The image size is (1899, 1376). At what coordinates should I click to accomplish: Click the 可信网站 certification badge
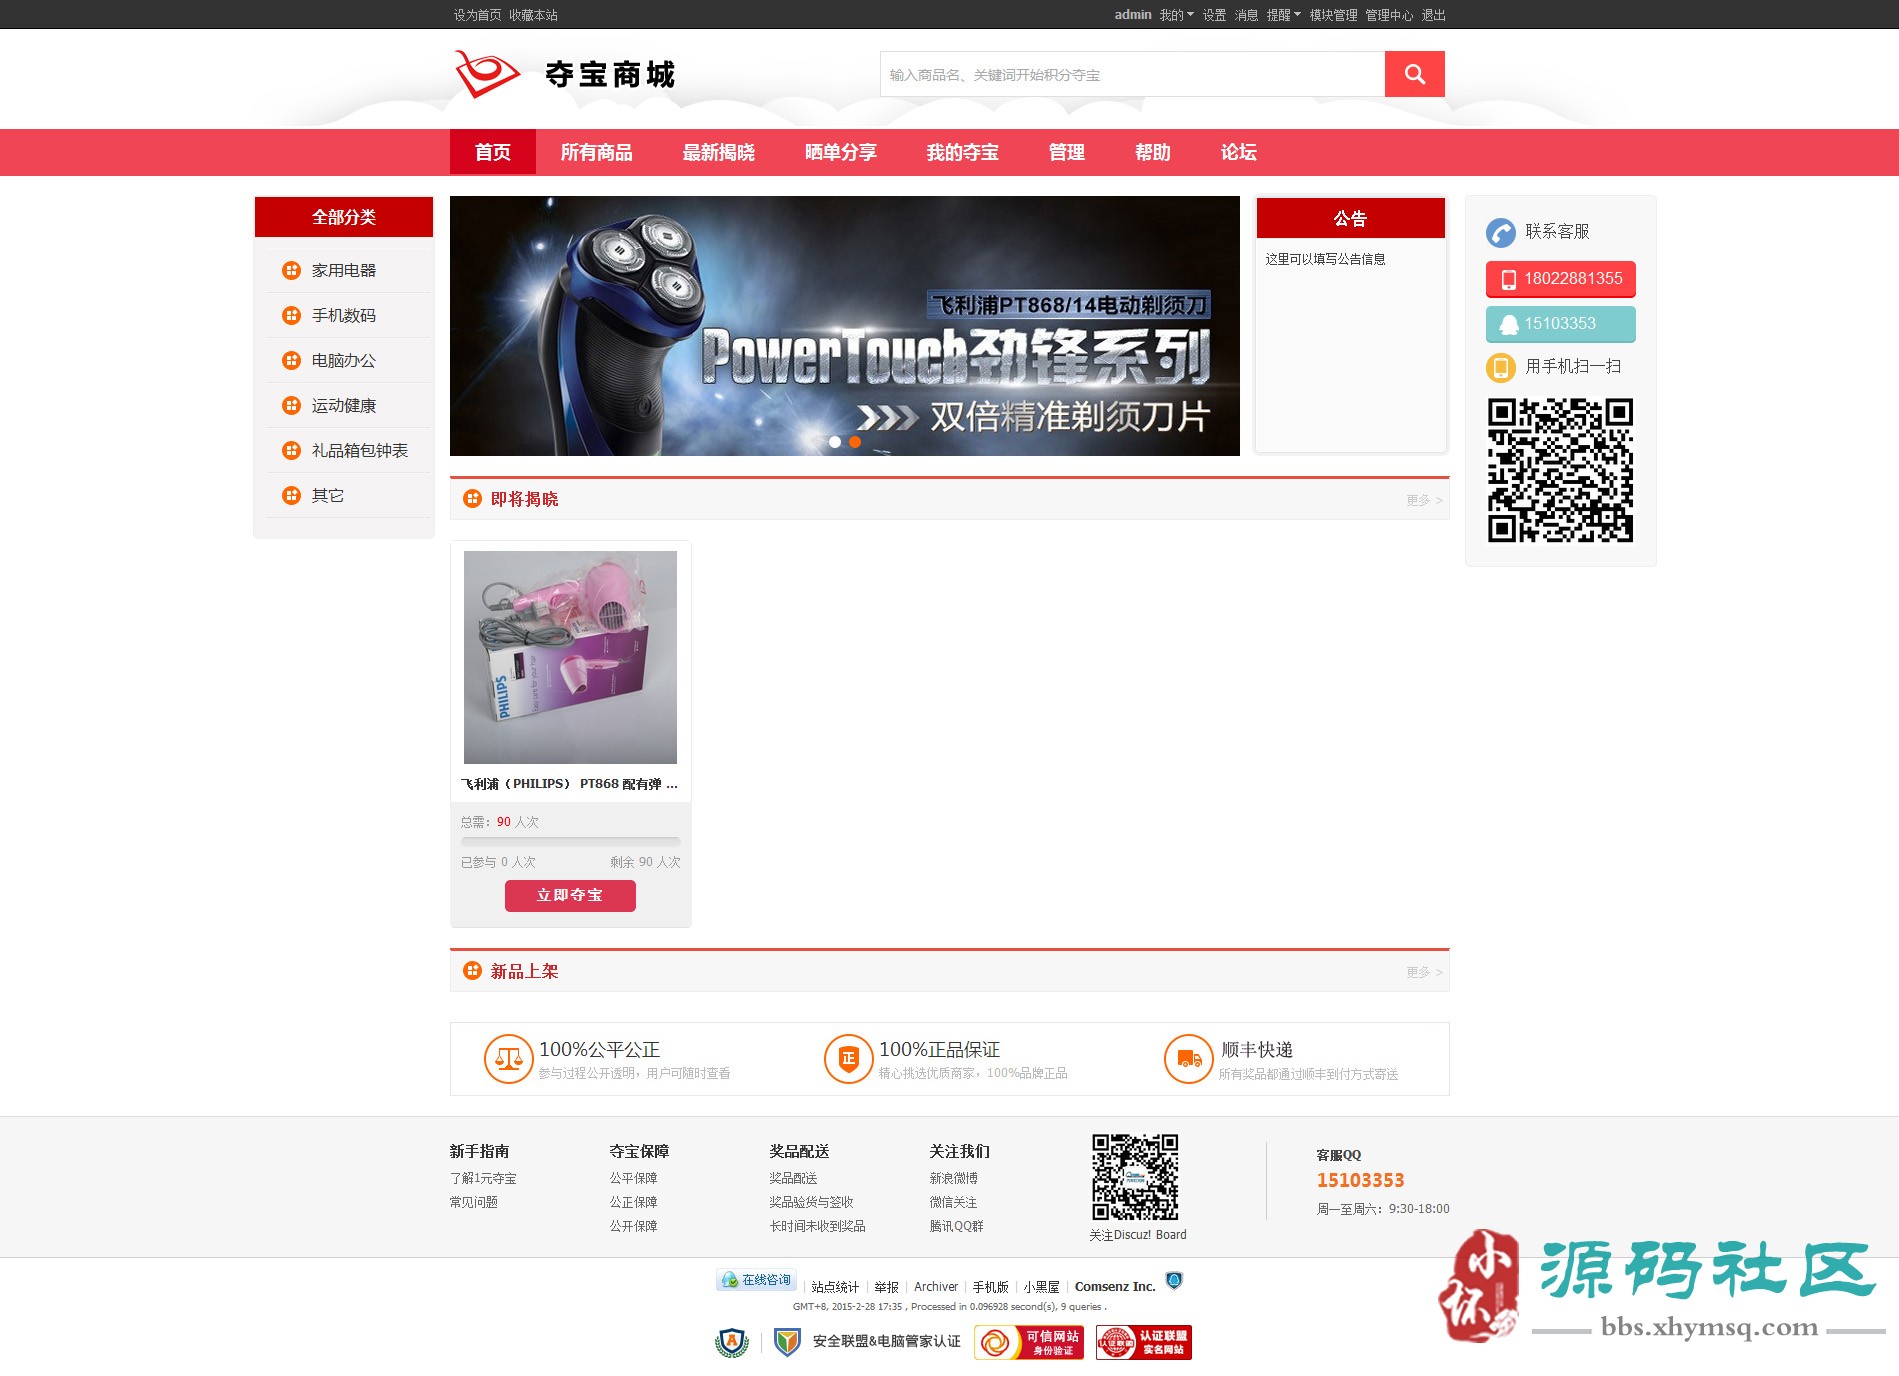(x=1029, y=1342)
